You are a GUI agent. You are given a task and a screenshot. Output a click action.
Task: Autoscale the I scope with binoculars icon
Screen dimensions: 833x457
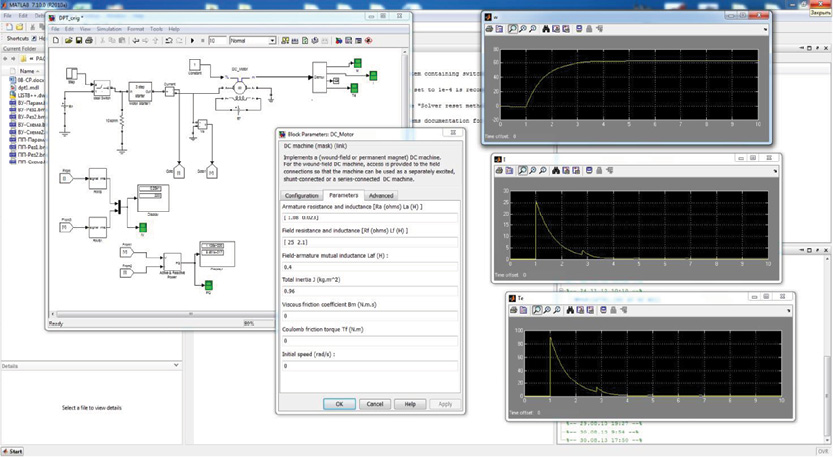tap(556, 171)
